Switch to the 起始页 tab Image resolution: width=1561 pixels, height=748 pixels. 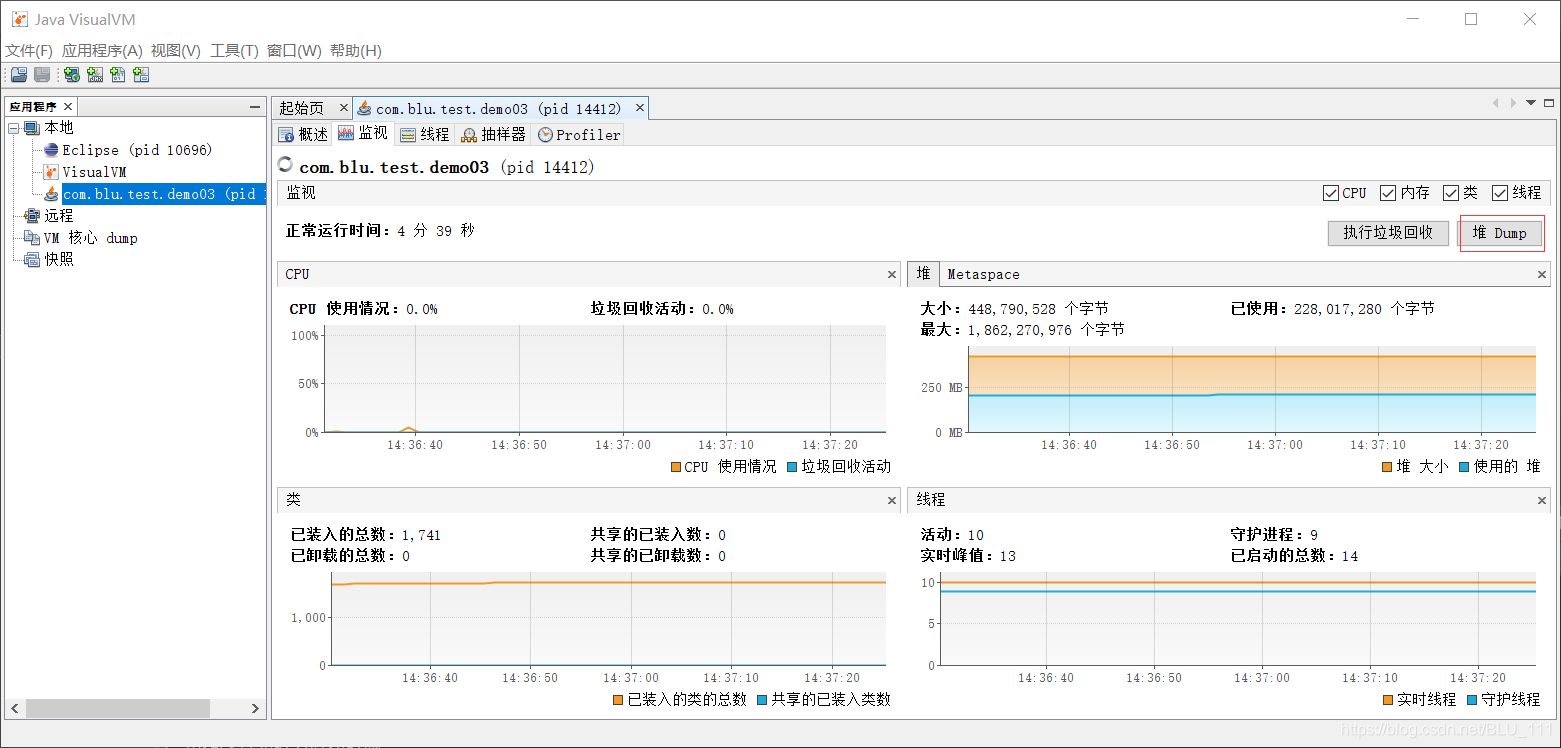coord(301,108)
